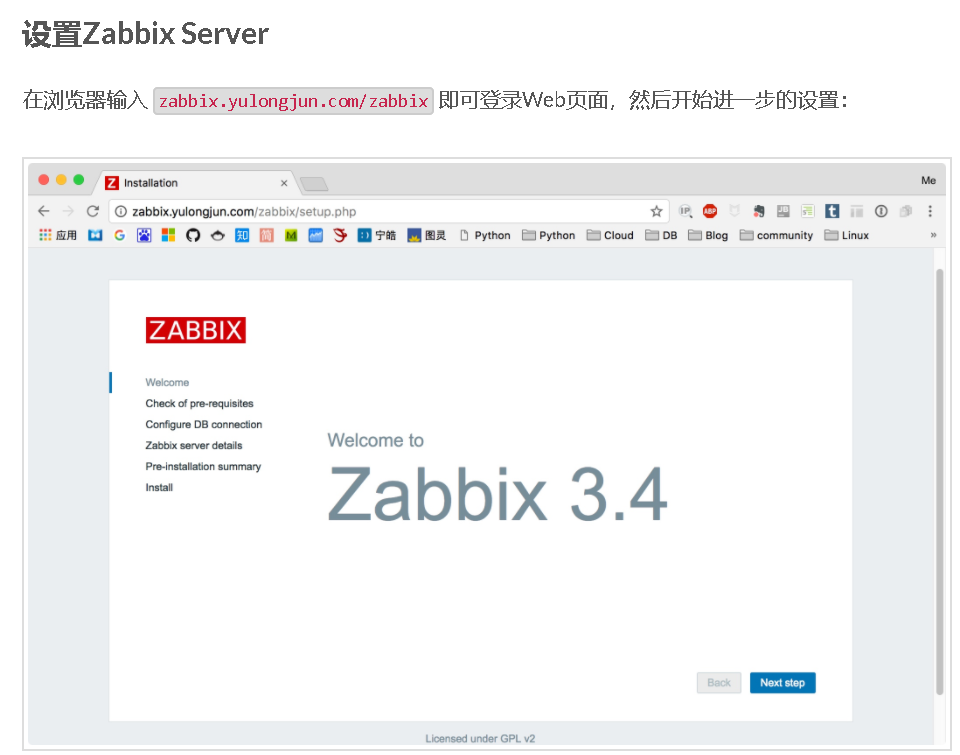Click the Next step button
Image resolution: width=960 pixels, height=755 pixels.
tap(782, 683)
